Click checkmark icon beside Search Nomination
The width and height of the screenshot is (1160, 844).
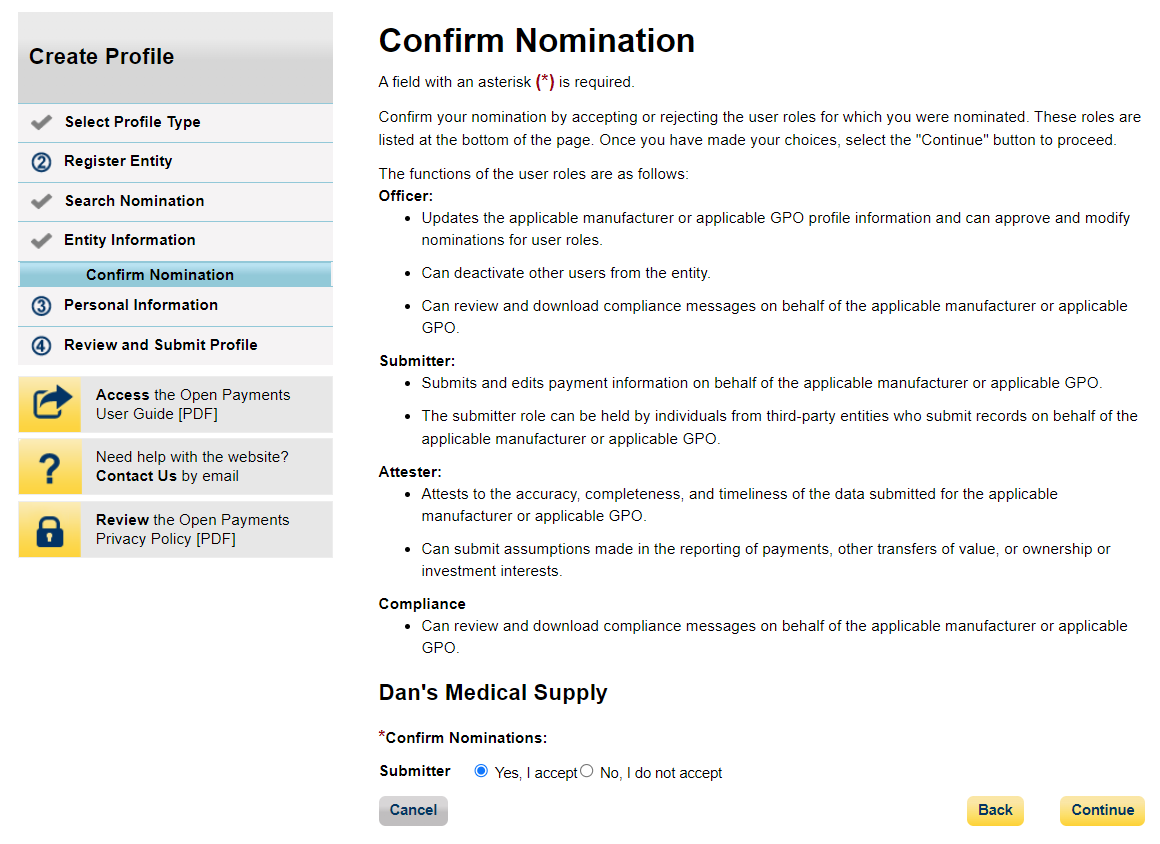click(x=41, y=201)
